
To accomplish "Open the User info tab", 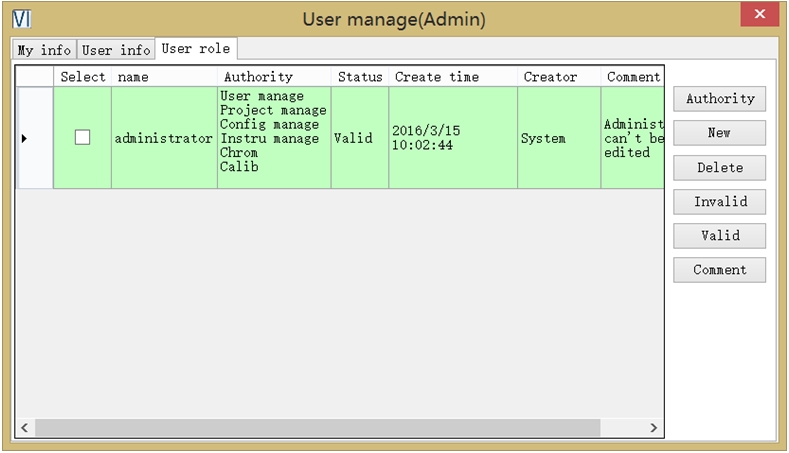I will click(x=116, y=50).
